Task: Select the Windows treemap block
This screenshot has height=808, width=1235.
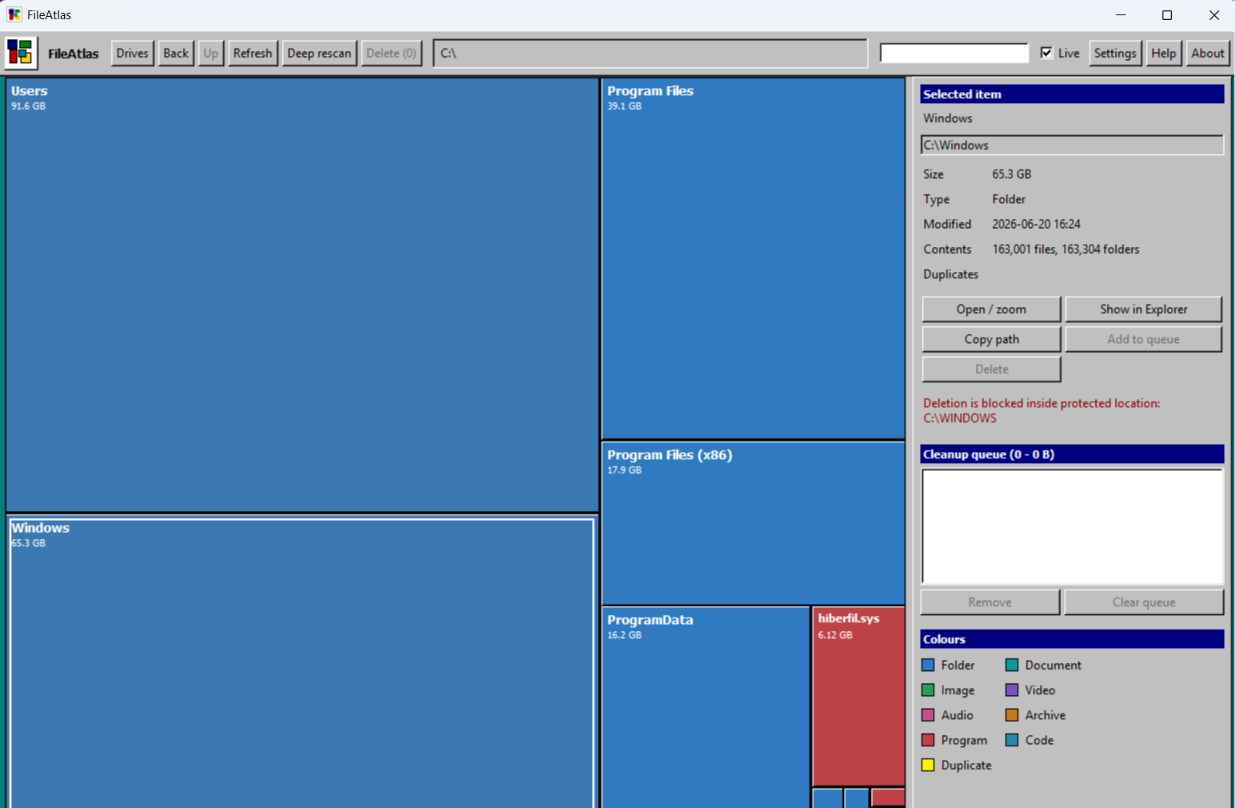Action: (x=302, y=662)
